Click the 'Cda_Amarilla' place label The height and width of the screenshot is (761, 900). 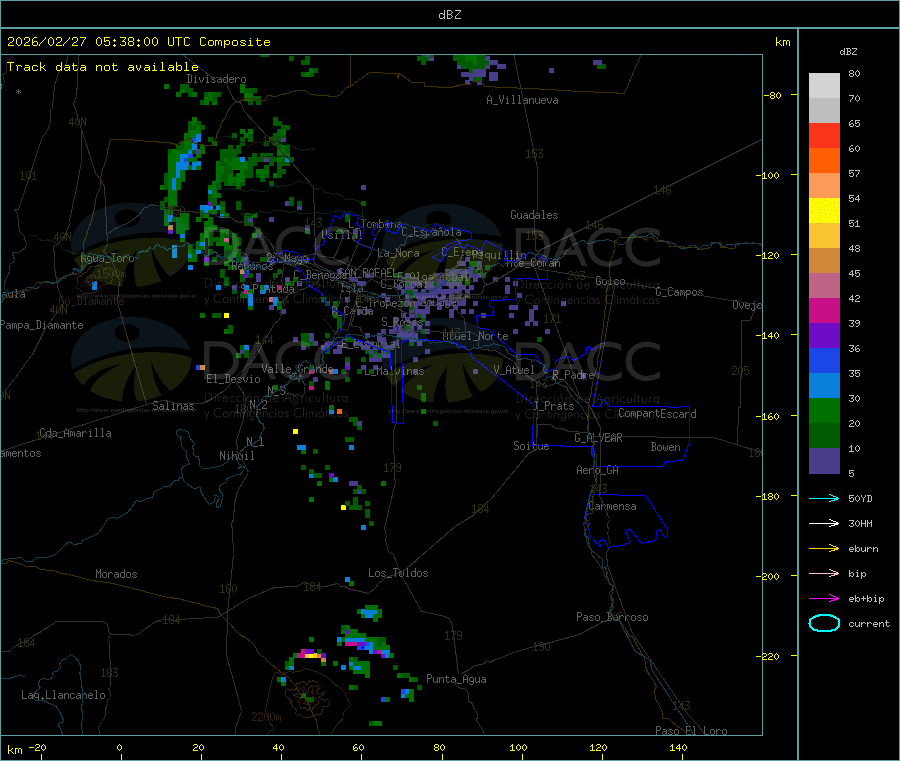75,433
